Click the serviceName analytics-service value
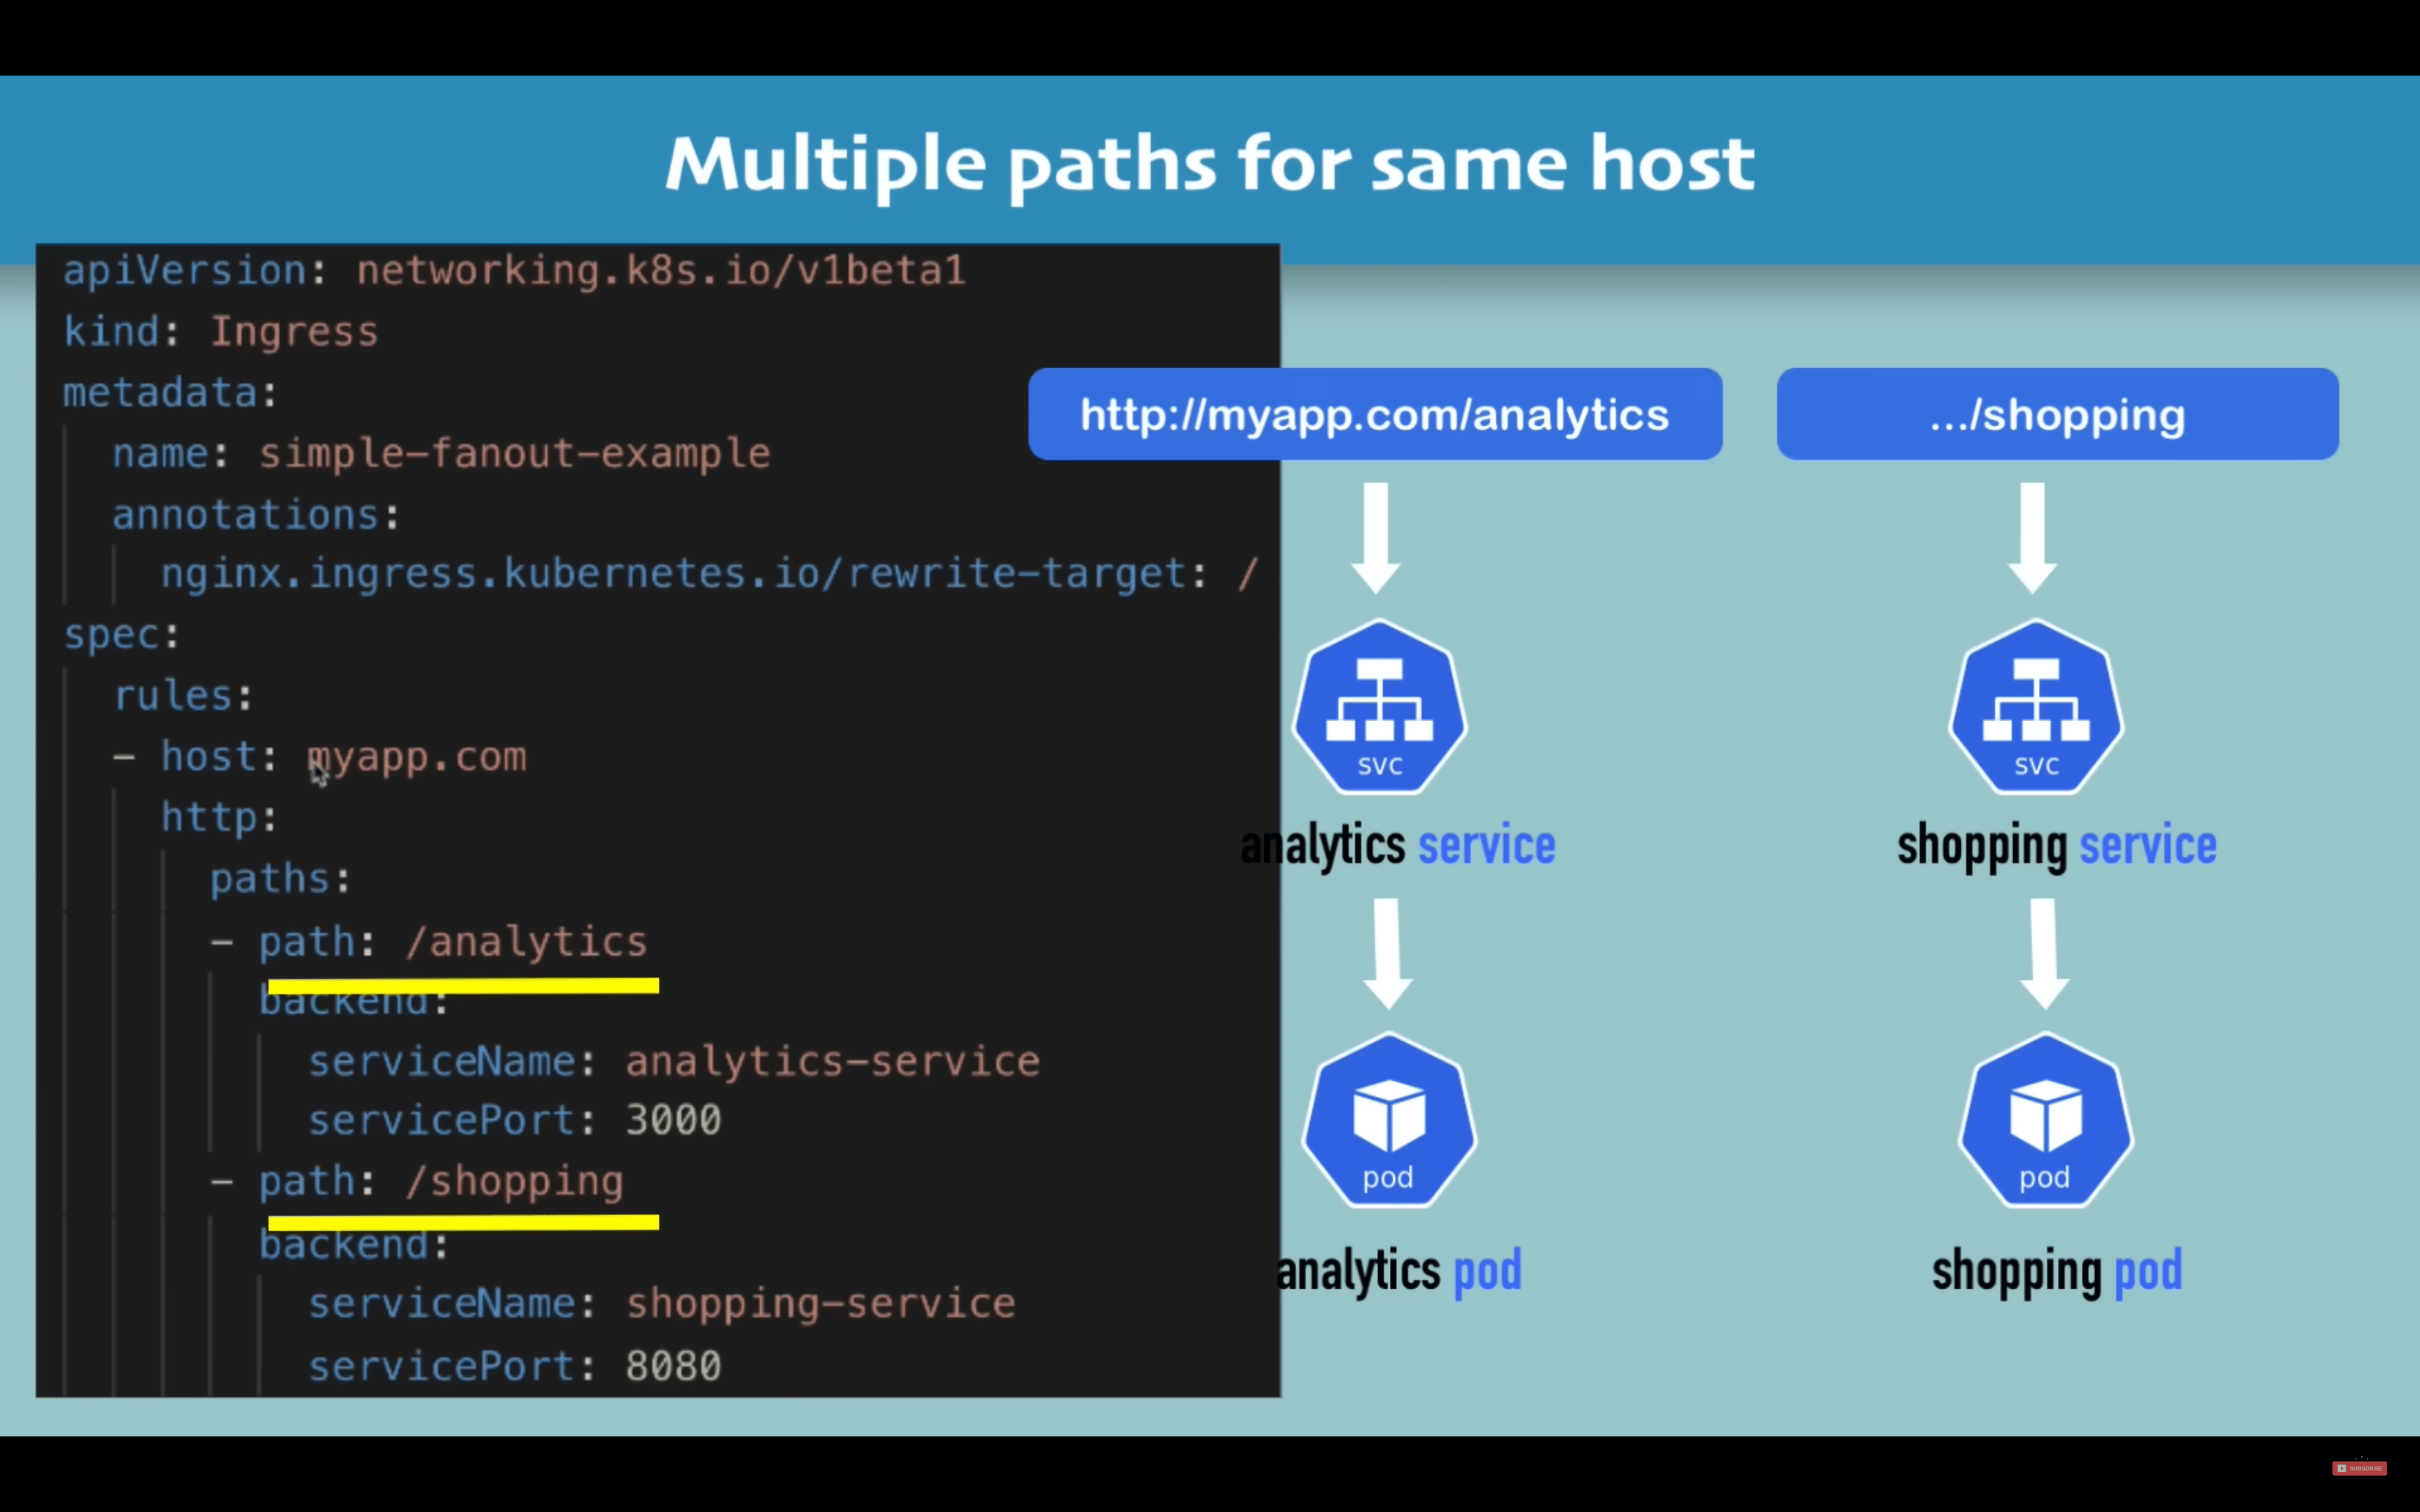The height and width of the screenshot is (1512, 2420). (x=832, y=1061)
